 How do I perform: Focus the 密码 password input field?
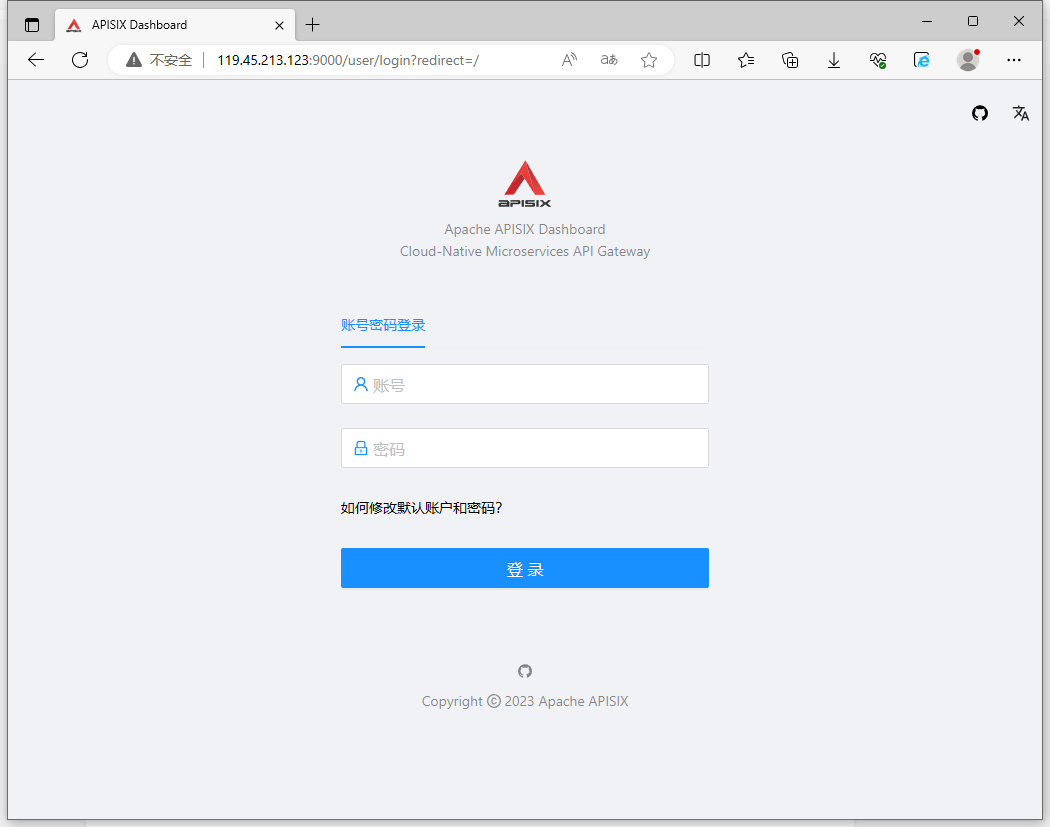(525, 448)
